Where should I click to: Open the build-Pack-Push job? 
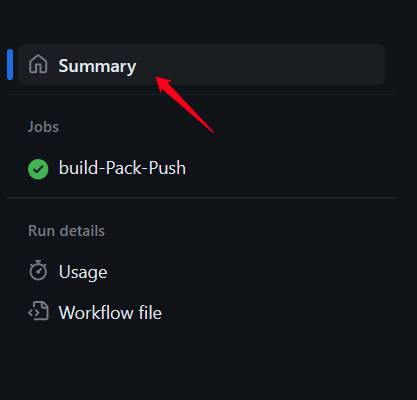click(x=201, y=168)
